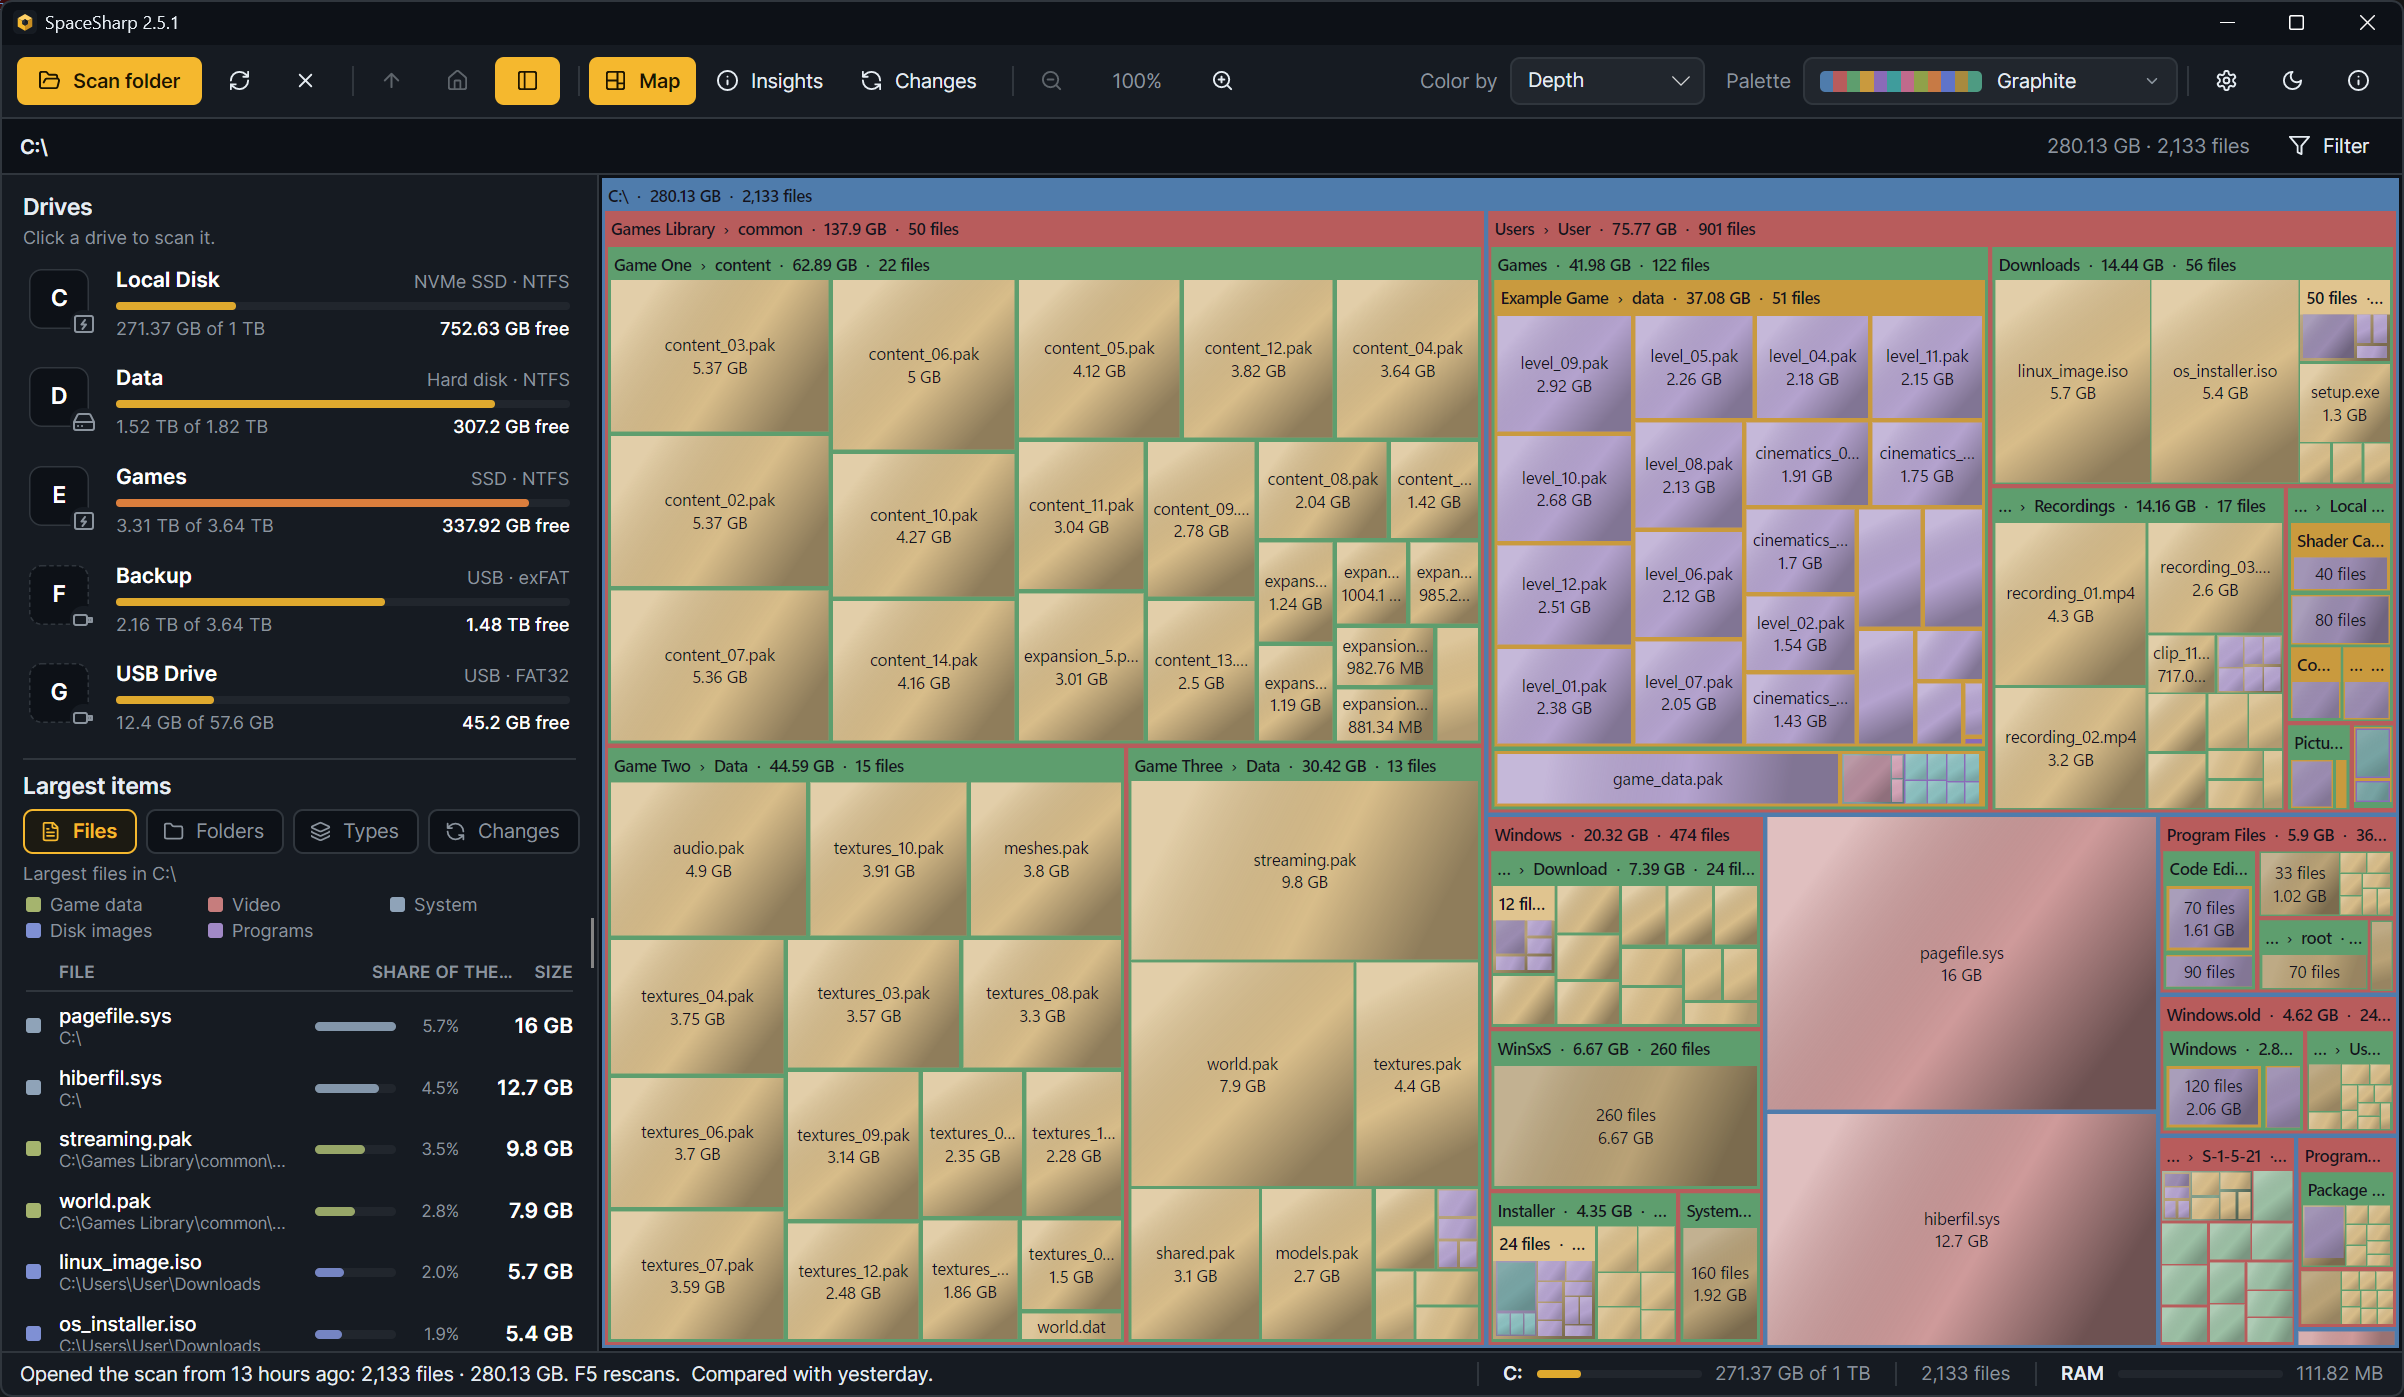Select the E Games drive icon

59,495
